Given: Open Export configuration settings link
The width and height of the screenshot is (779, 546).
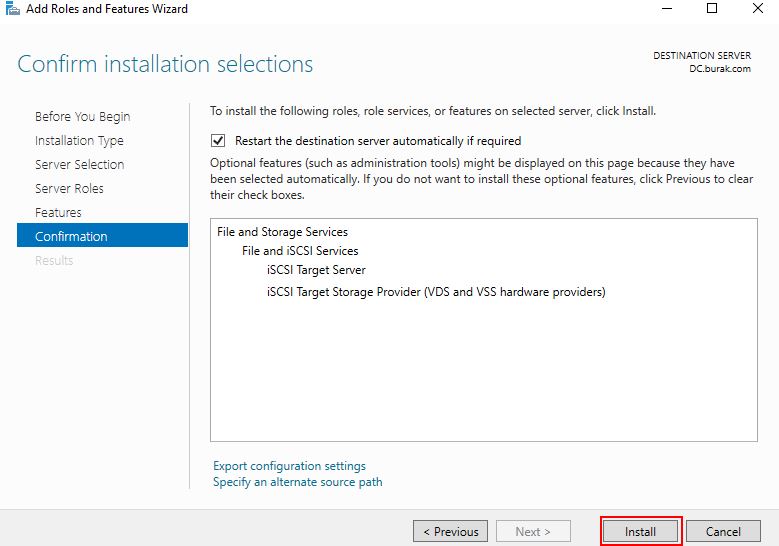Looking at the screenshot, I should [289, 466].
